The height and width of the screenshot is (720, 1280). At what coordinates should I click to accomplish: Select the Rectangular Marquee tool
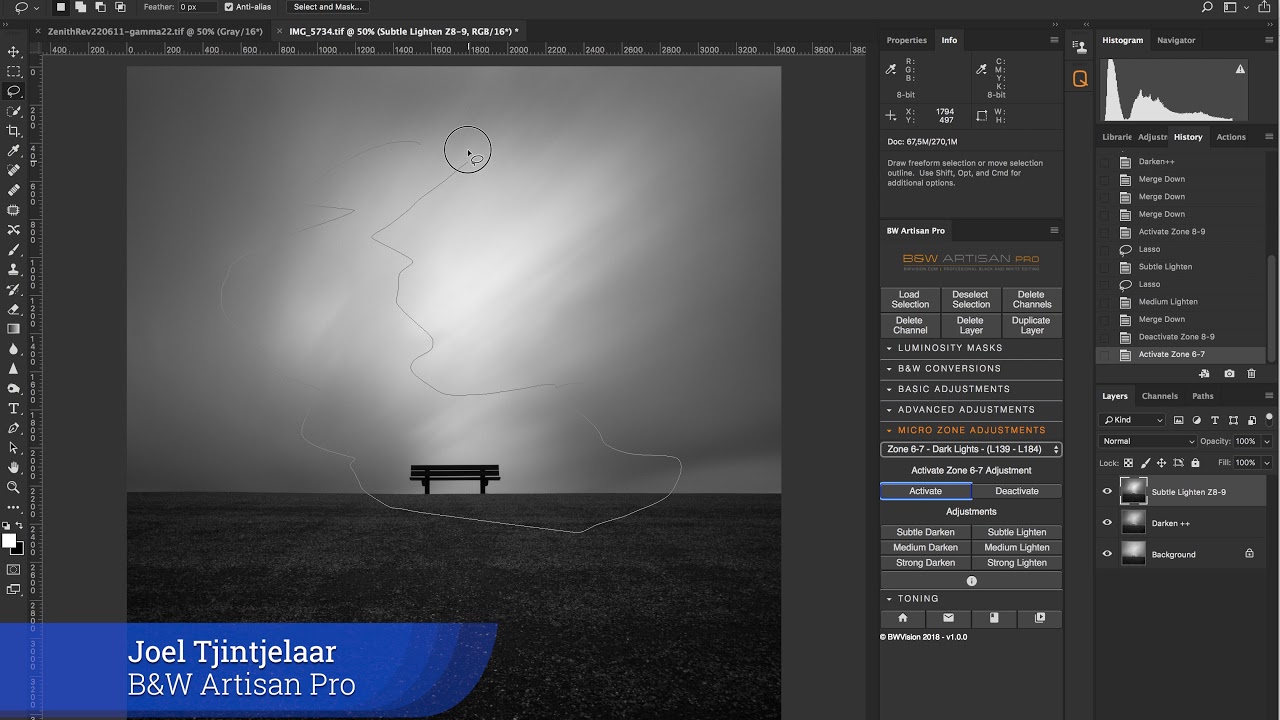(x=14, y=71)
